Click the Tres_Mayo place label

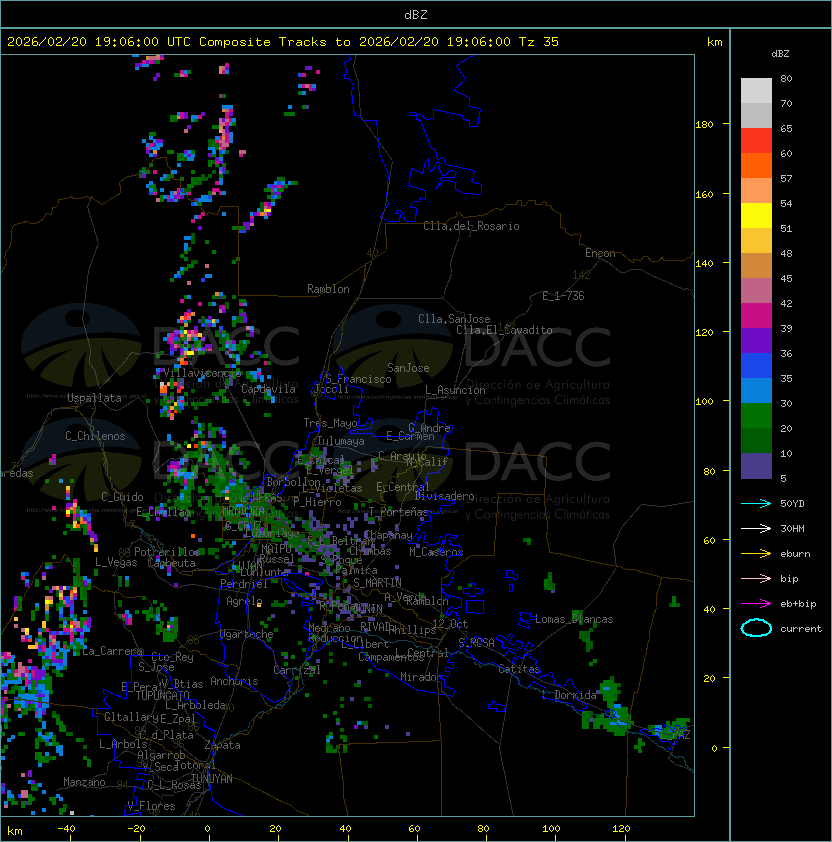tap(330, 423)
